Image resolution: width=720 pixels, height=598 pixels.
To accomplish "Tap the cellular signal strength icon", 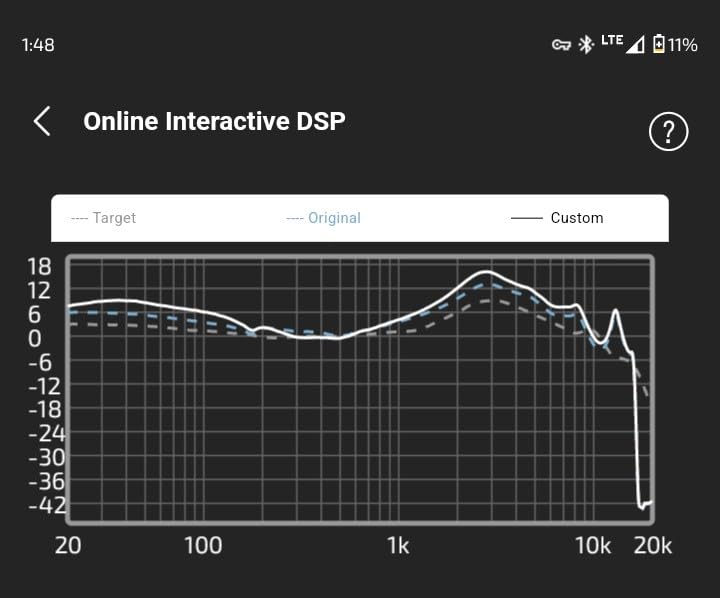I will click(635, 45).
